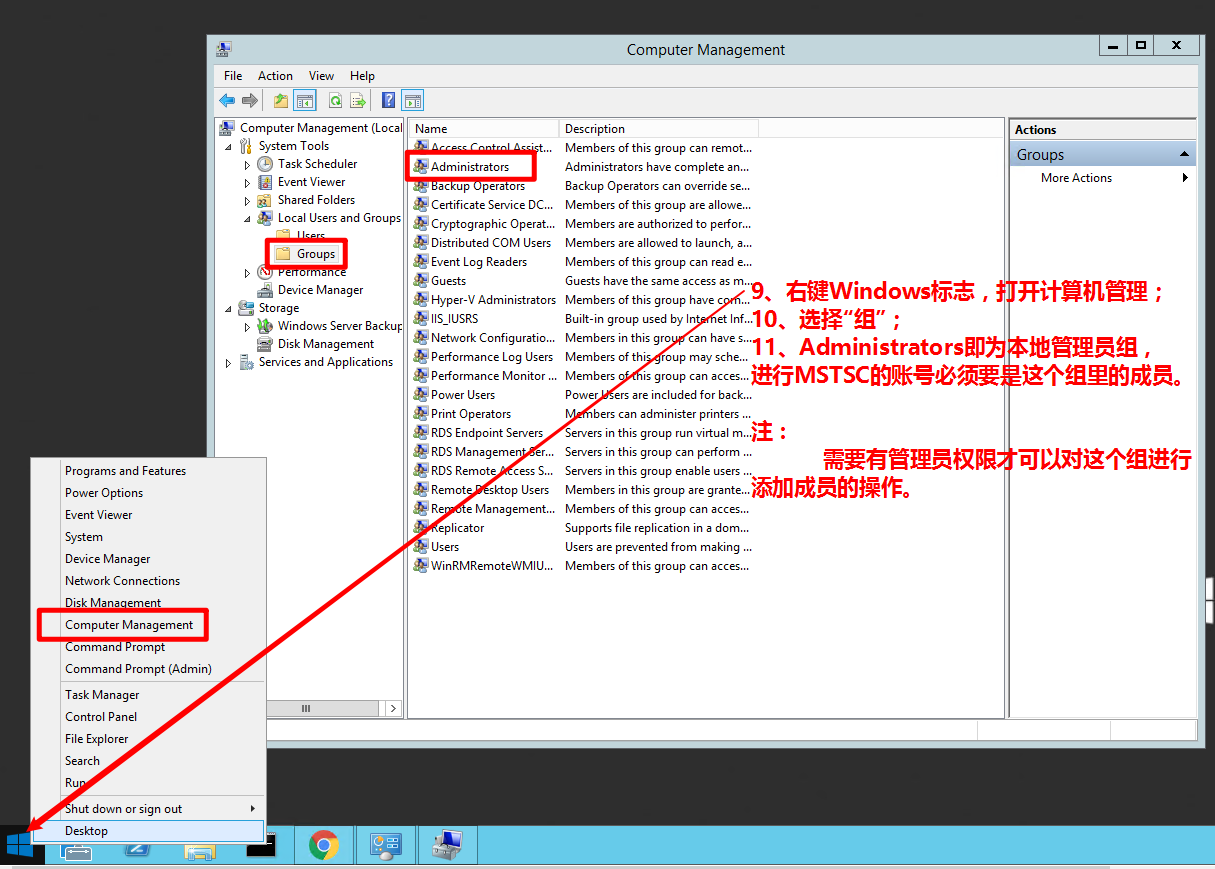Click the Back arrow toolbar icon
This screenshot has height=869, width=1215.
(227, 100)
